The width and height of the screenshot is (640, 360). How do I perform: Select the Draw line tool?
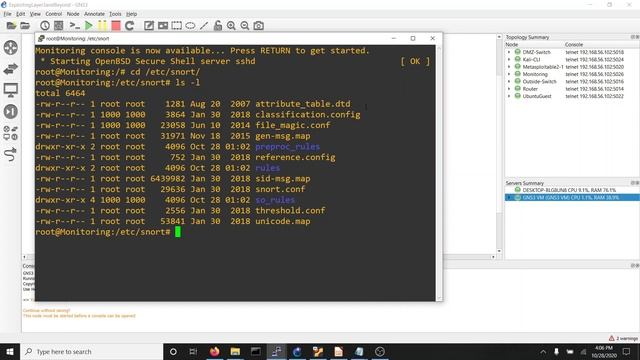pos(204,26)
